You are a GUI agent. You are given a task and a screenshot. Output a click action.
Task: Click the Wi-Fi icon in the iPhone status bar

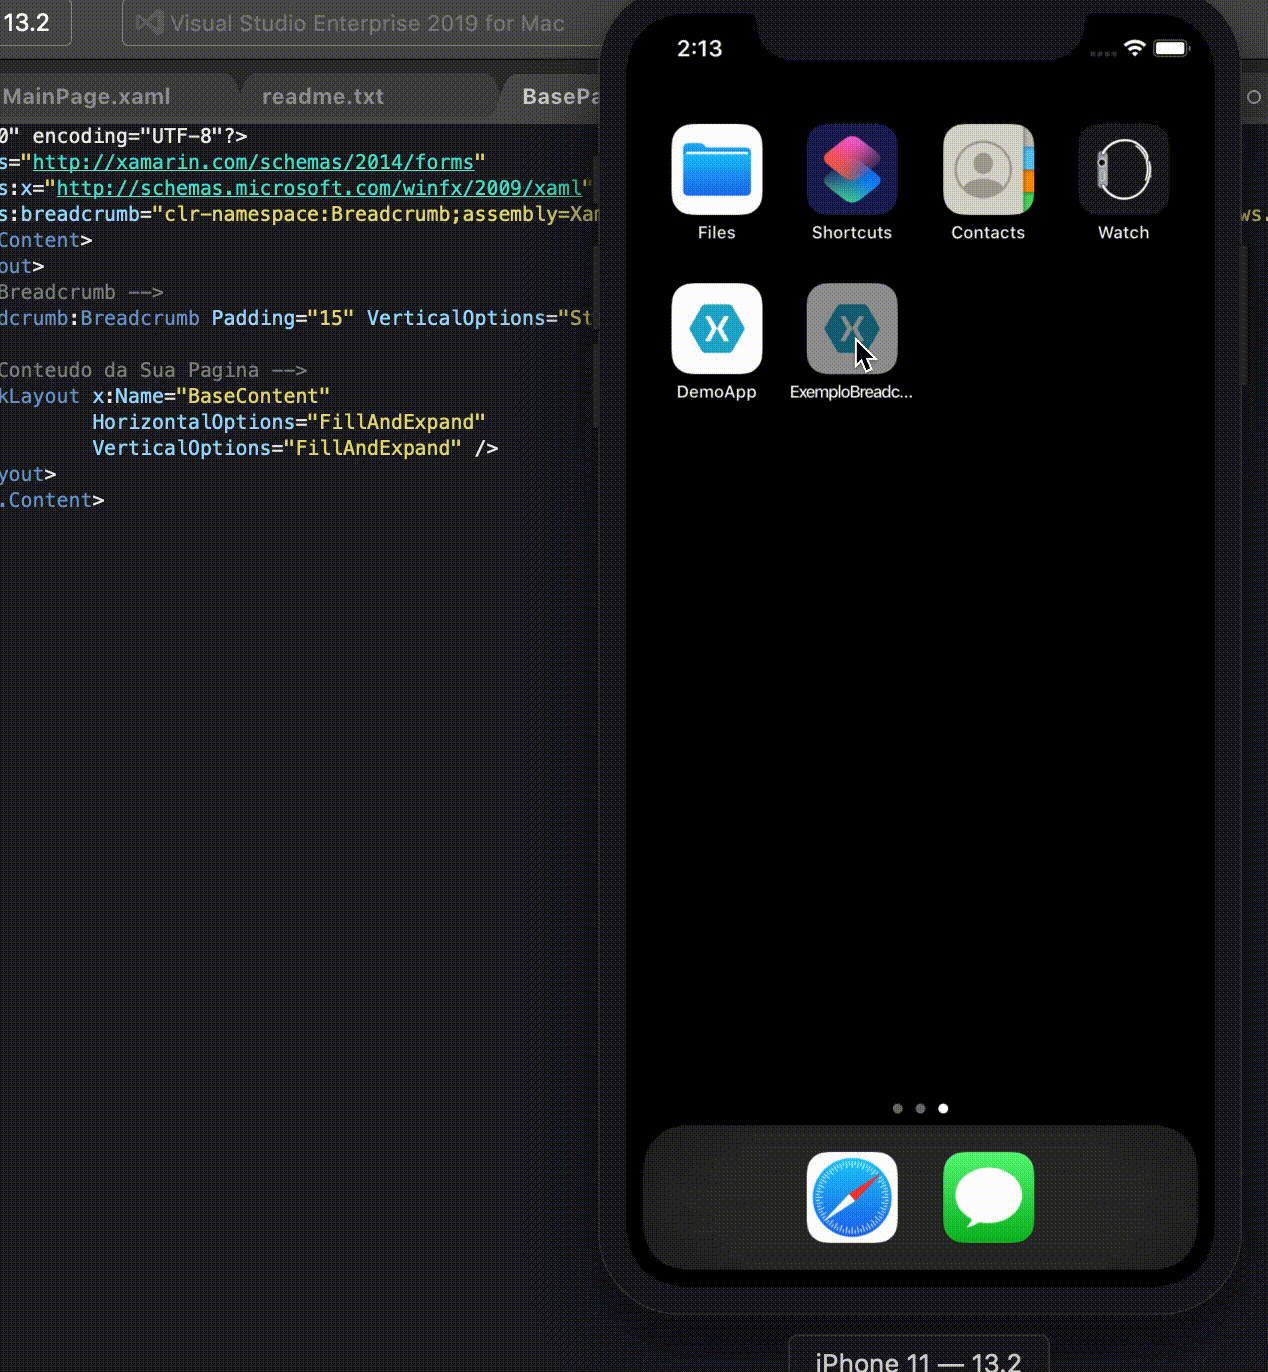pos(1134,48)
